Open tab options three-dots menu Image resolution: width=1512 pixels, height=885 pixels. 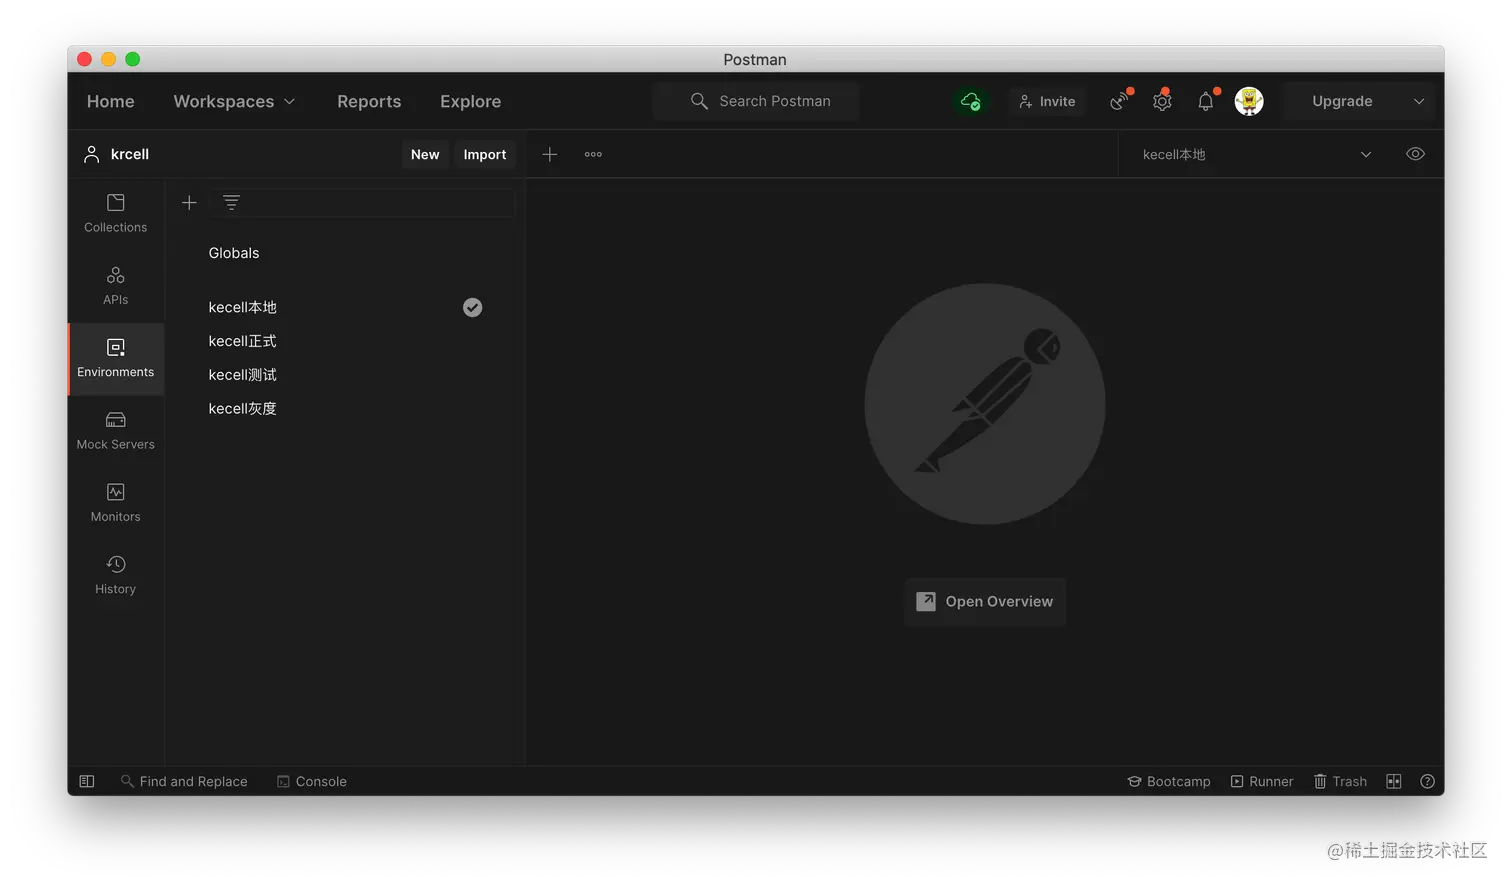click(x=593, y=154)
